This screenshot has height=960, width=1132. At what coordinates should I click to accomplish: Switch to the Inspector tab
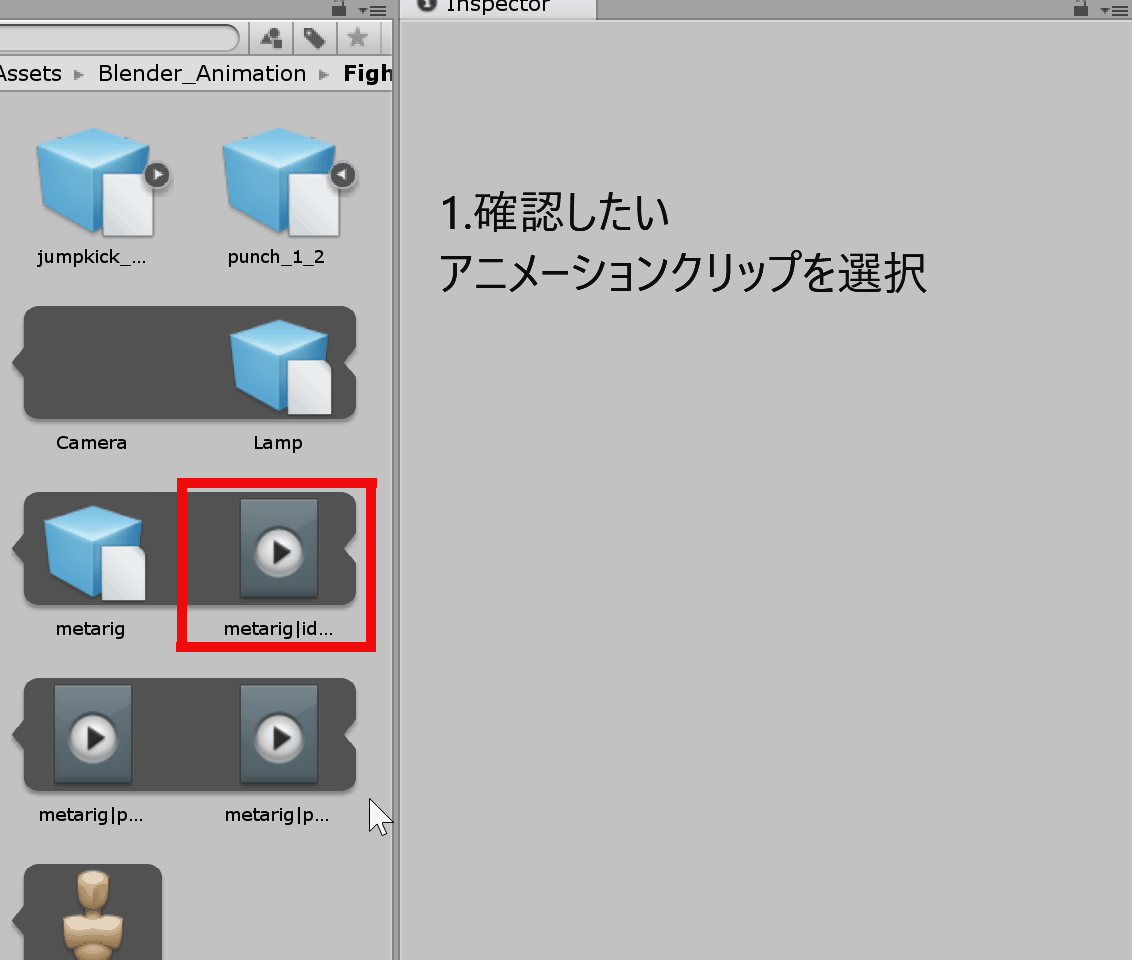497,6
